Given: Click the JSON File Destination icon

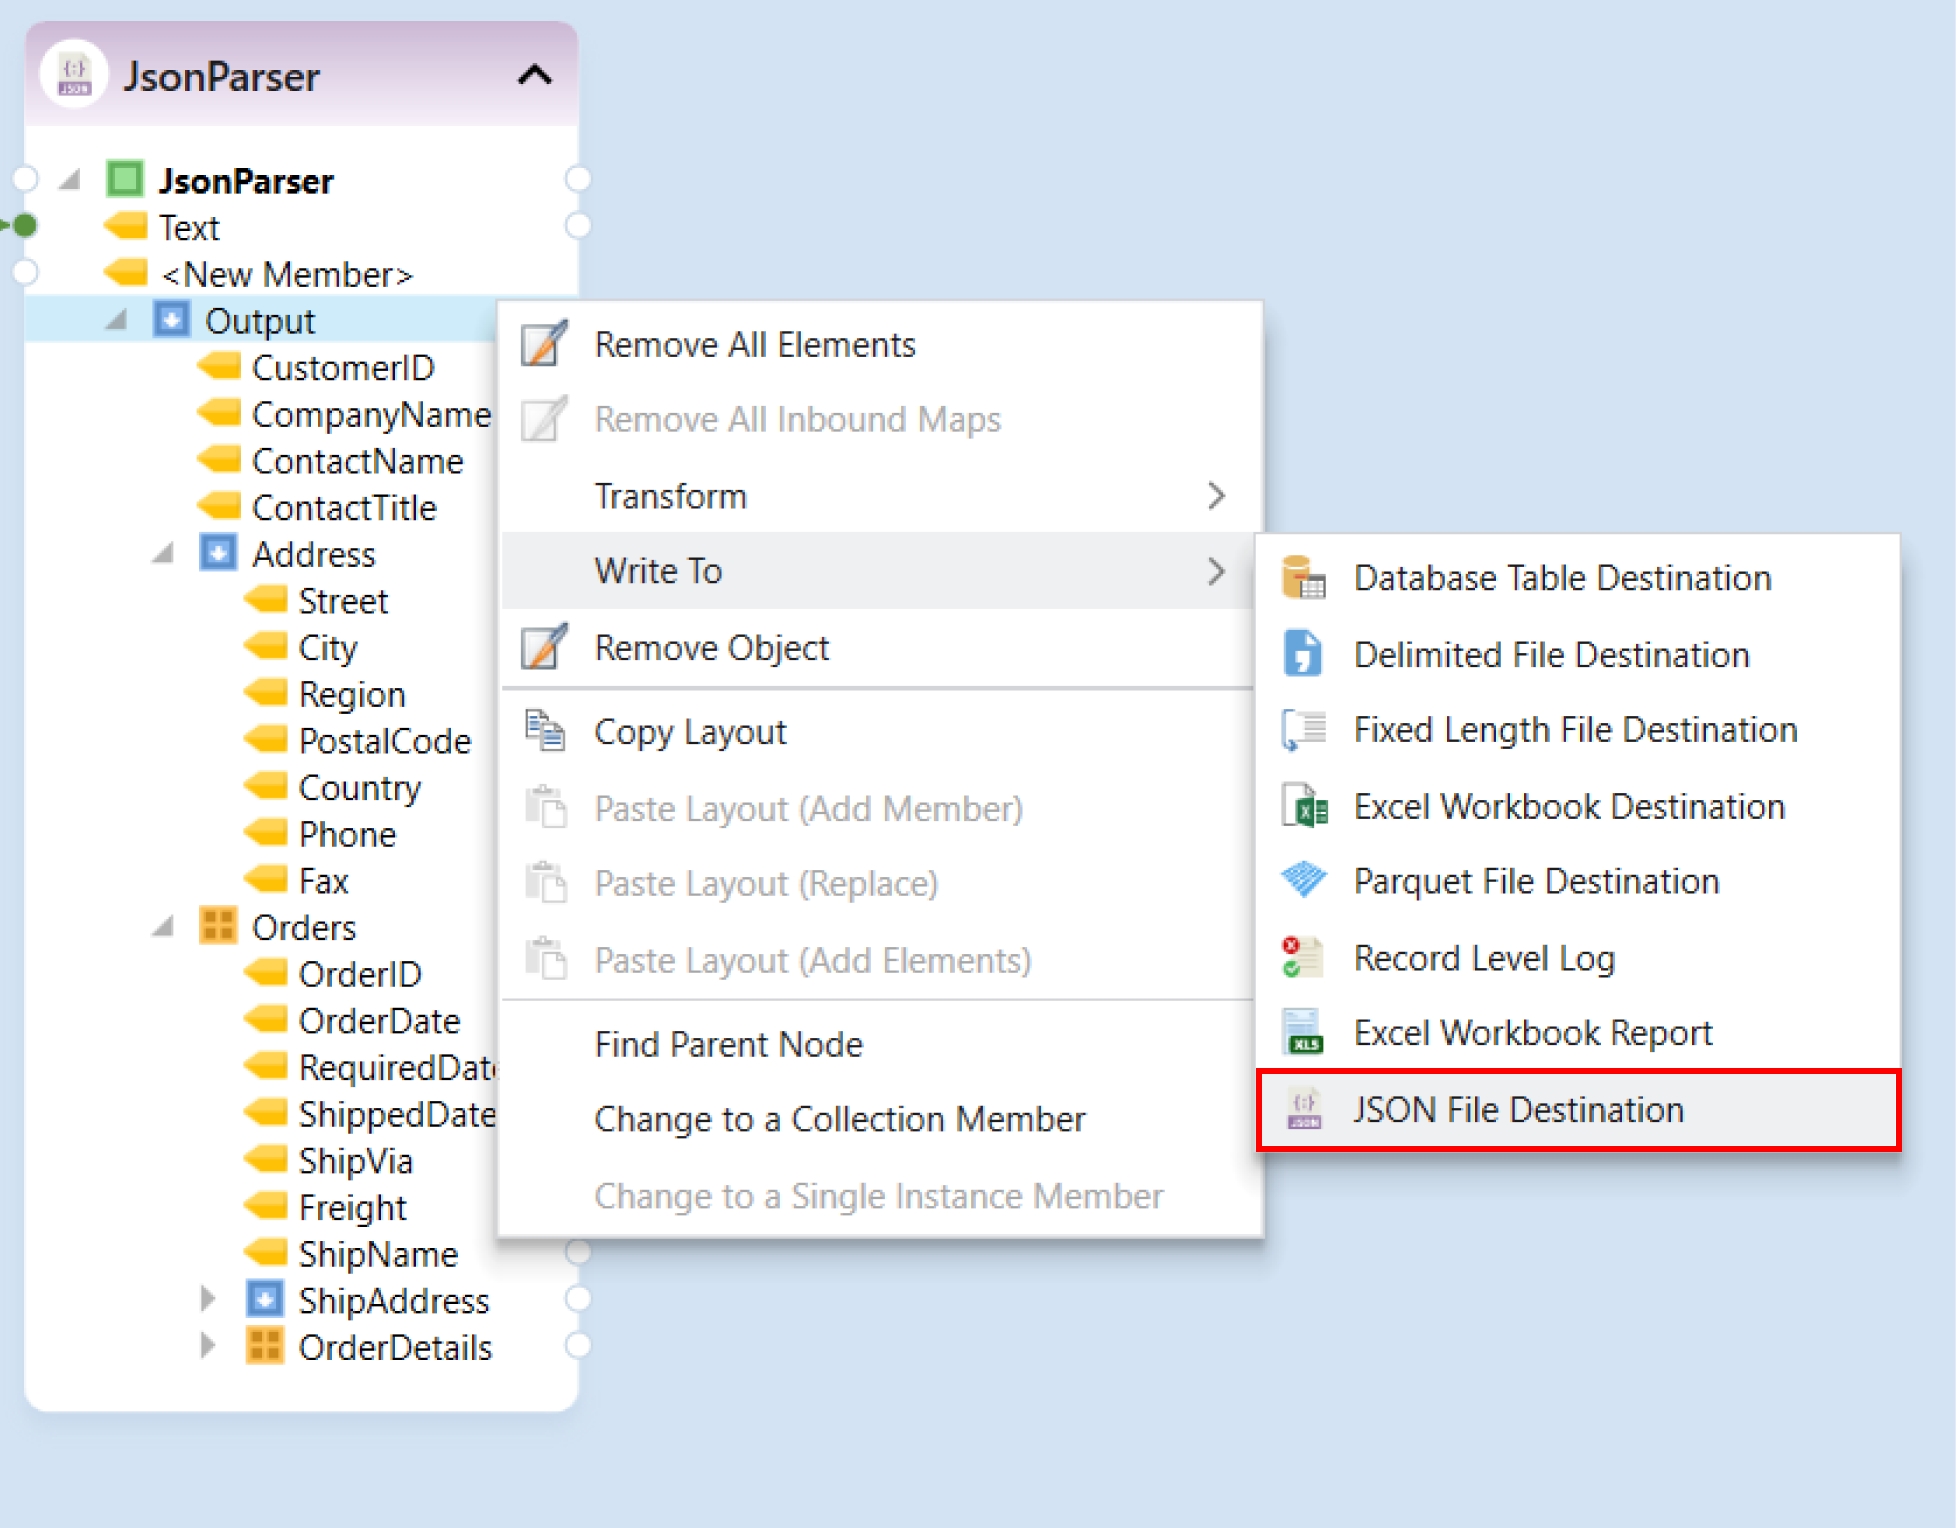Looking at the screenshot, I should click(x=1304, y=1110).
